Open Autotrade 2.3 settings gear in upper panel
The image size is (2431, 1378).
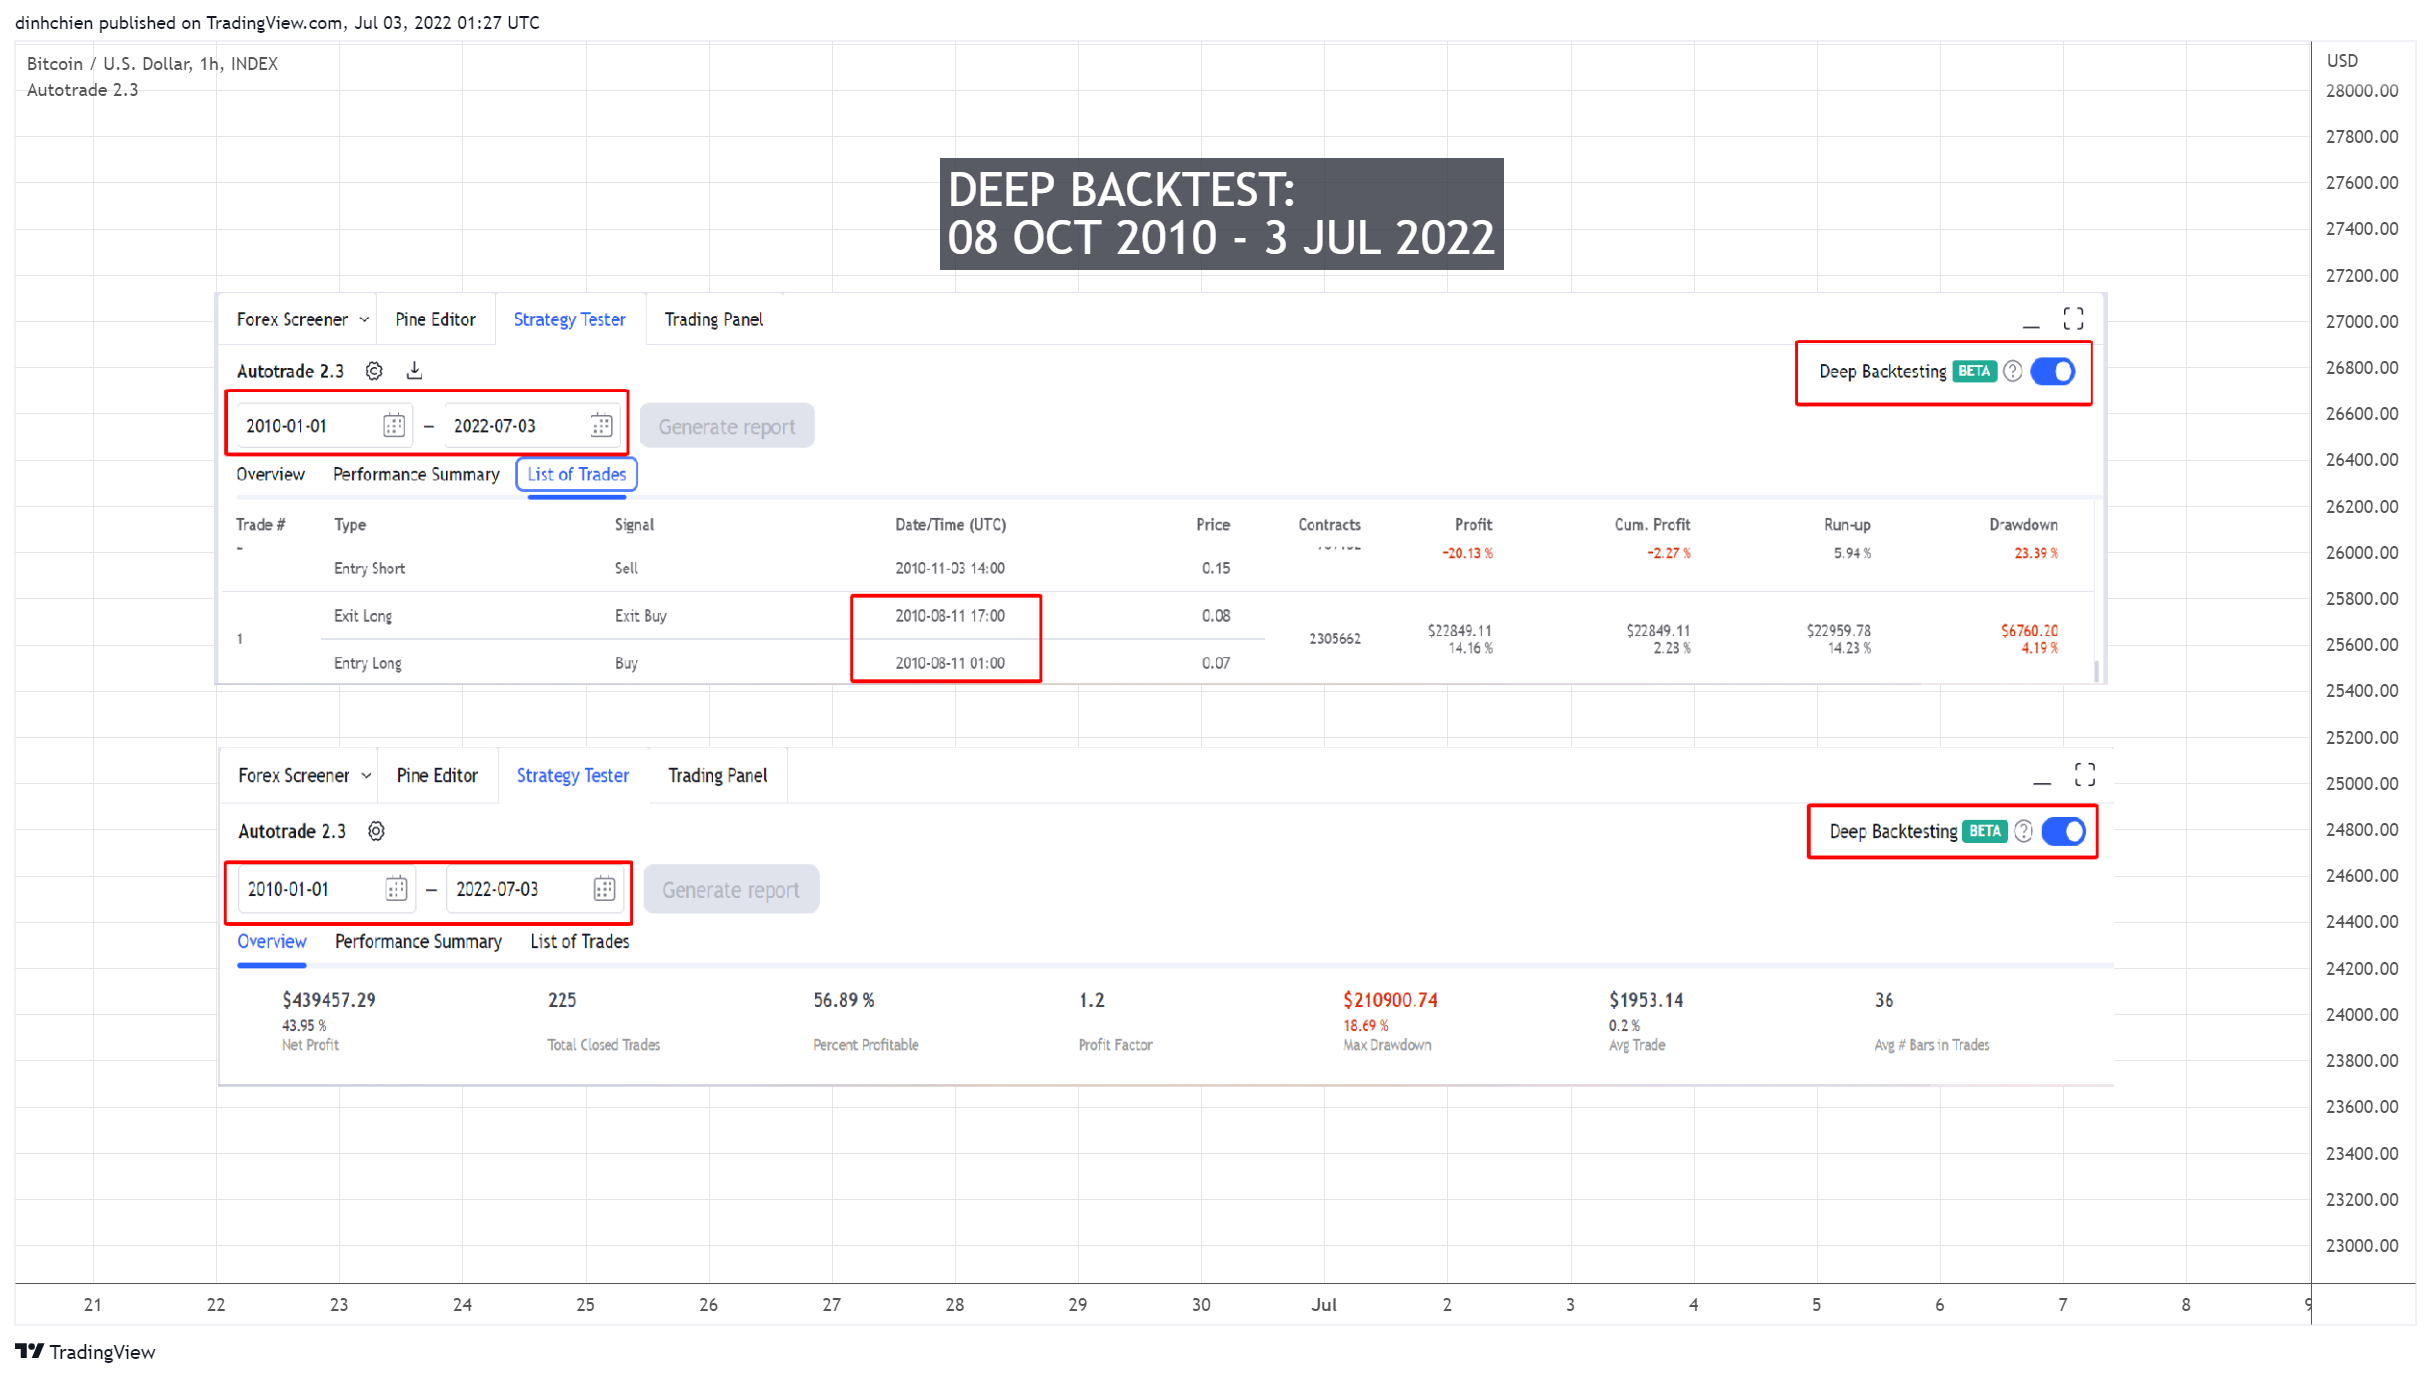click(x=374, y=371)
